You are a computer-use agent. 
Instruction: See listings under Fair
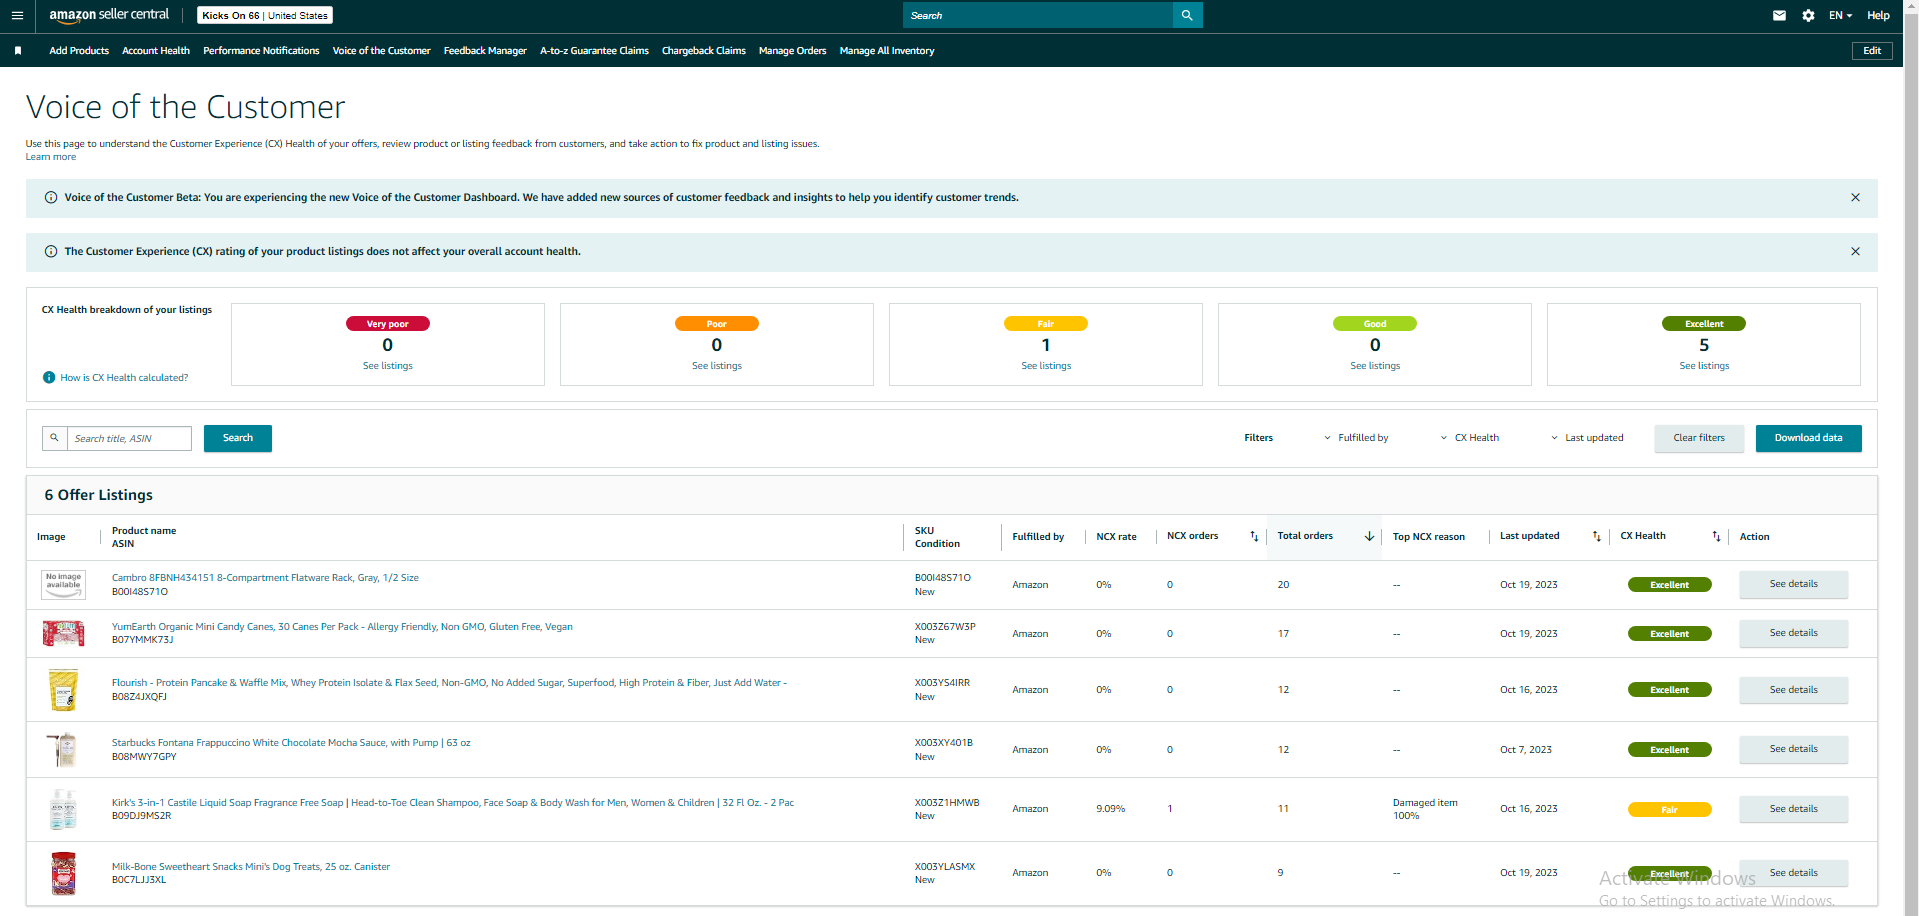pyautogui.click(x=1046, y=366)
